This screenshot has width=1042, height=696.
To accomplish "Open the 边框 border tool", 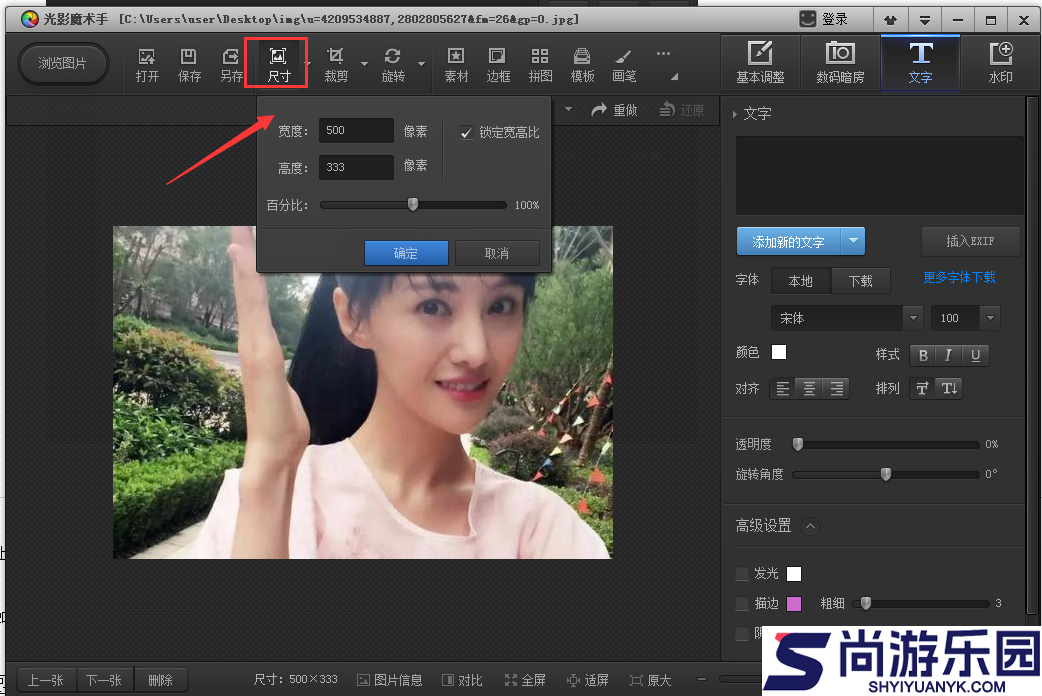I will tap(498, 65).
